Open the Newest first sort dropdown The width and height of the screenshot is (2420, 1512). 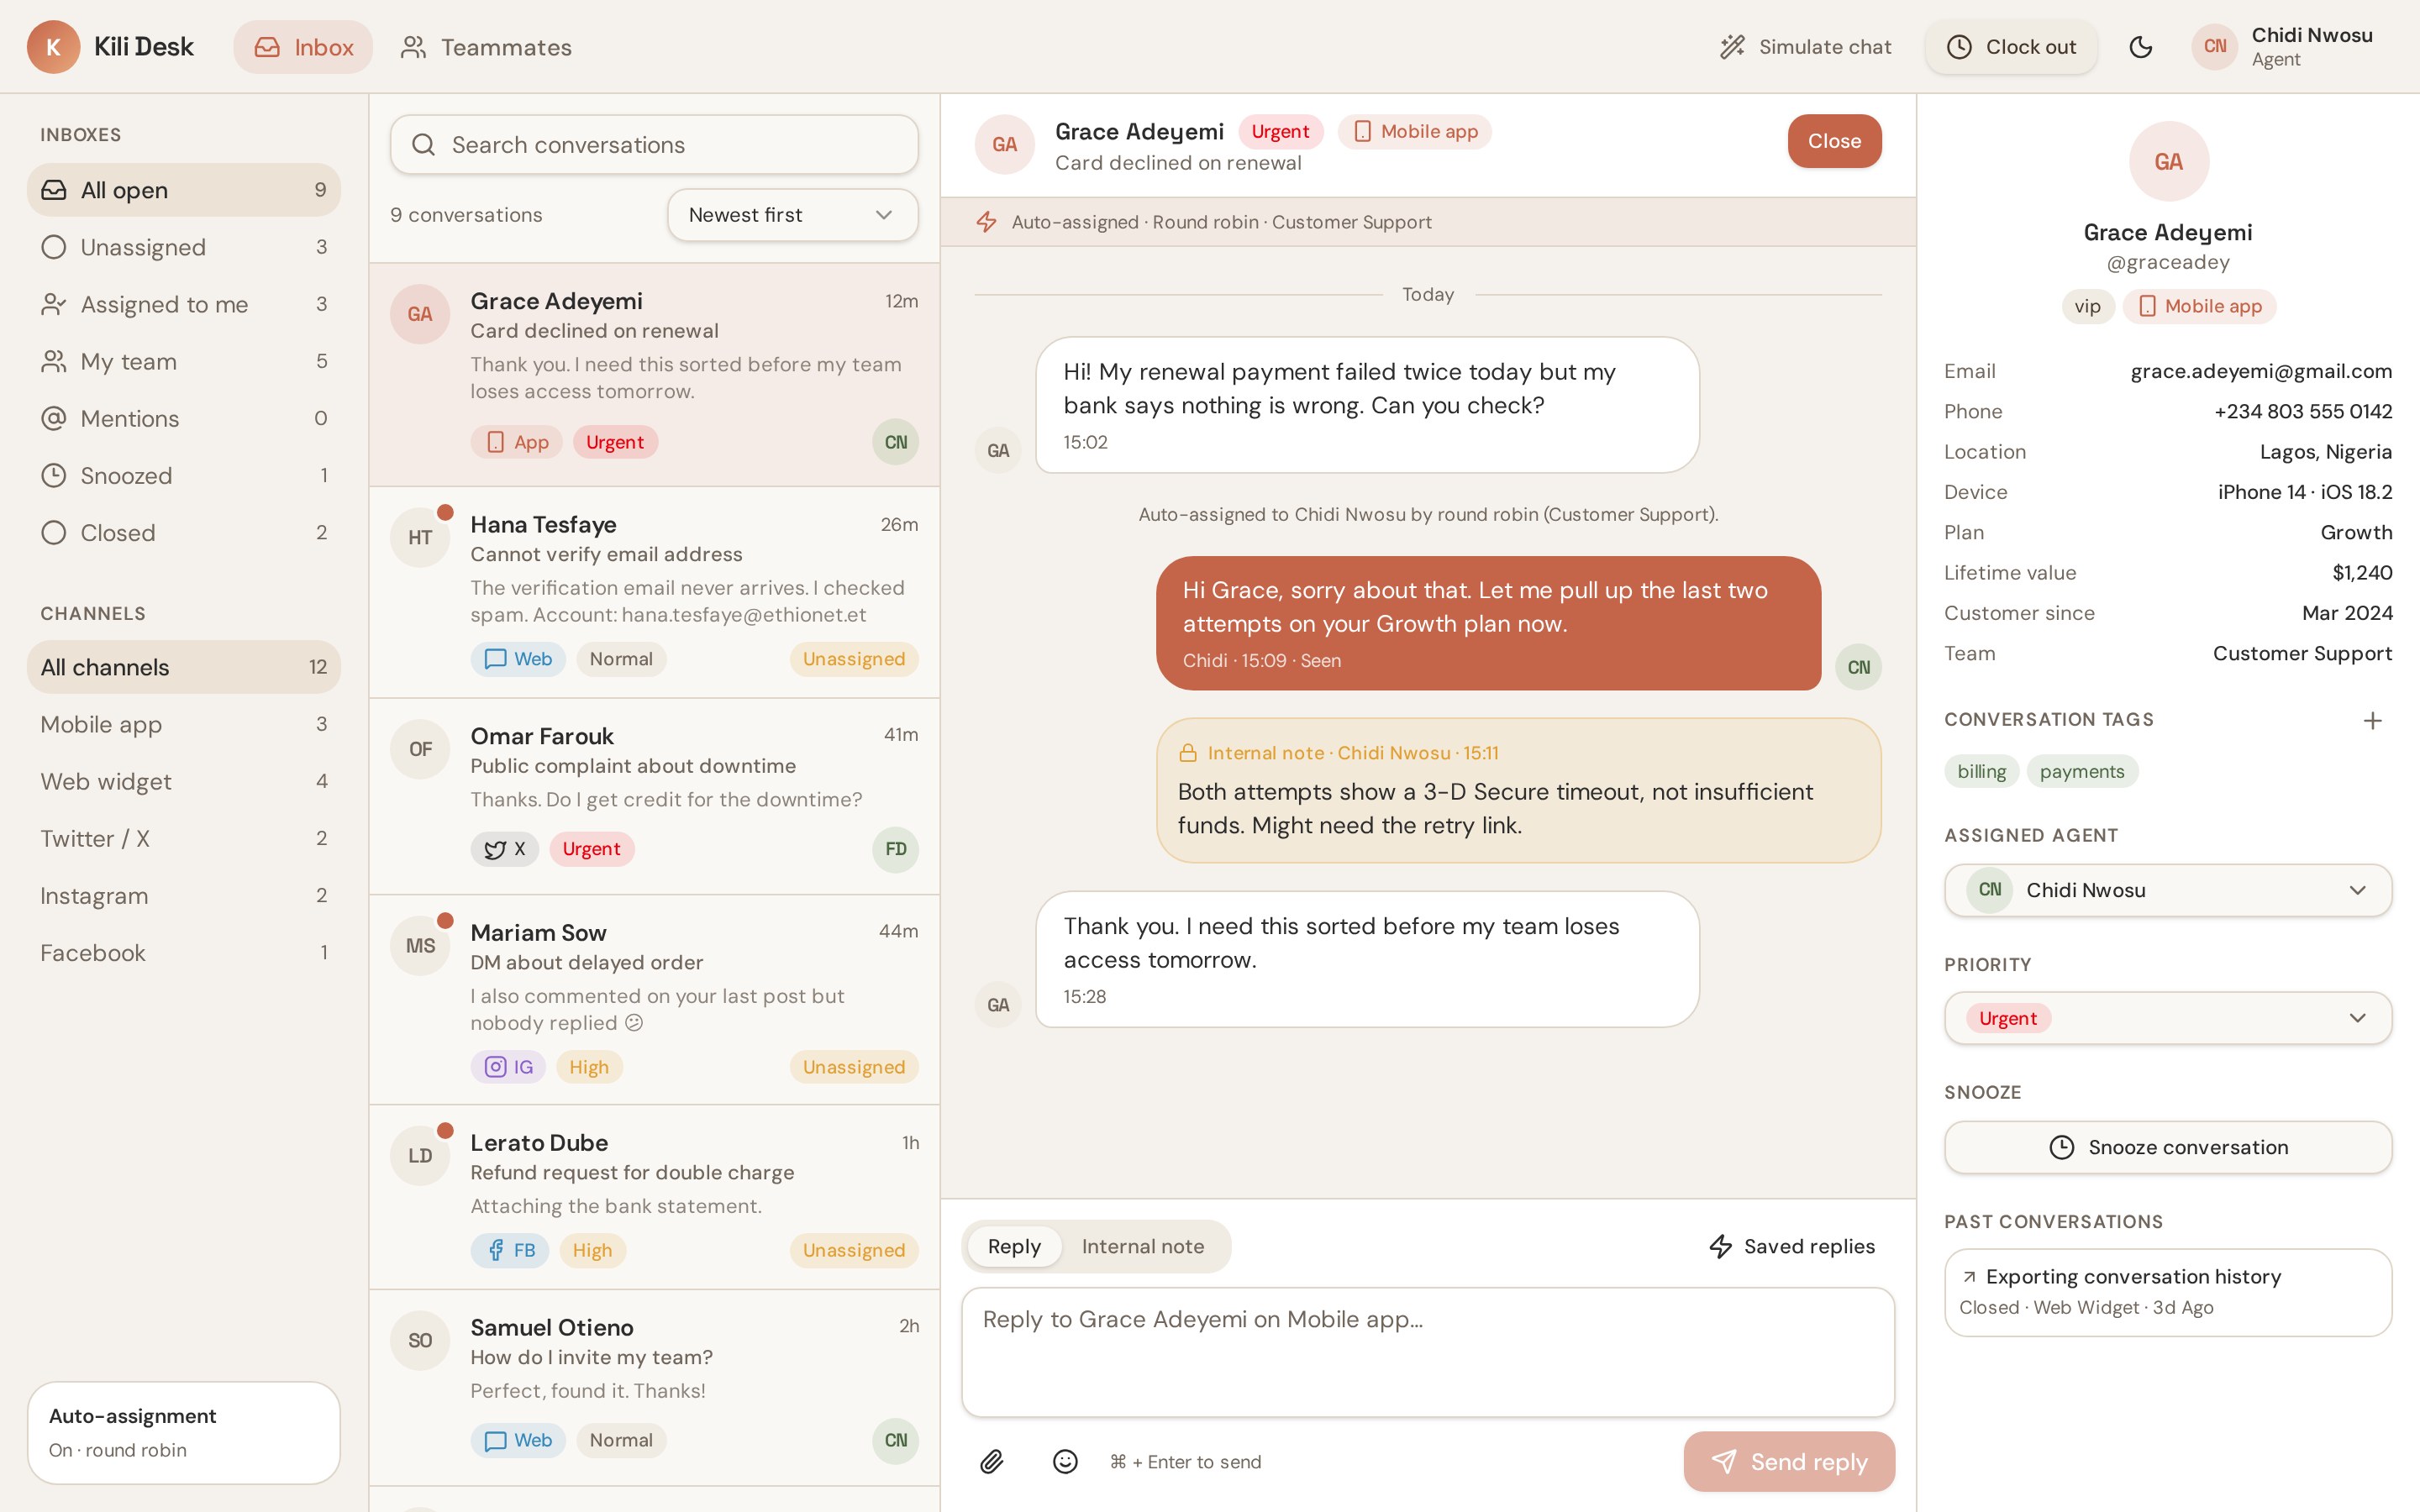792,215
